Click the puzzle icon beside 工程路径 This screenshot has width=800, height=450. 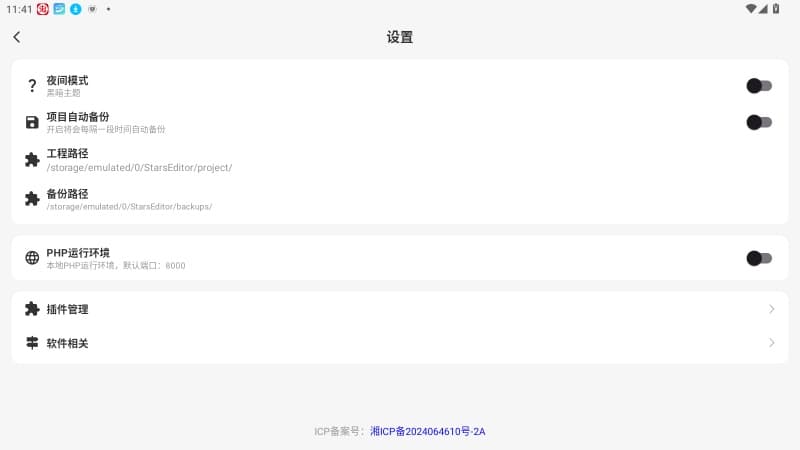click(32, 160)
